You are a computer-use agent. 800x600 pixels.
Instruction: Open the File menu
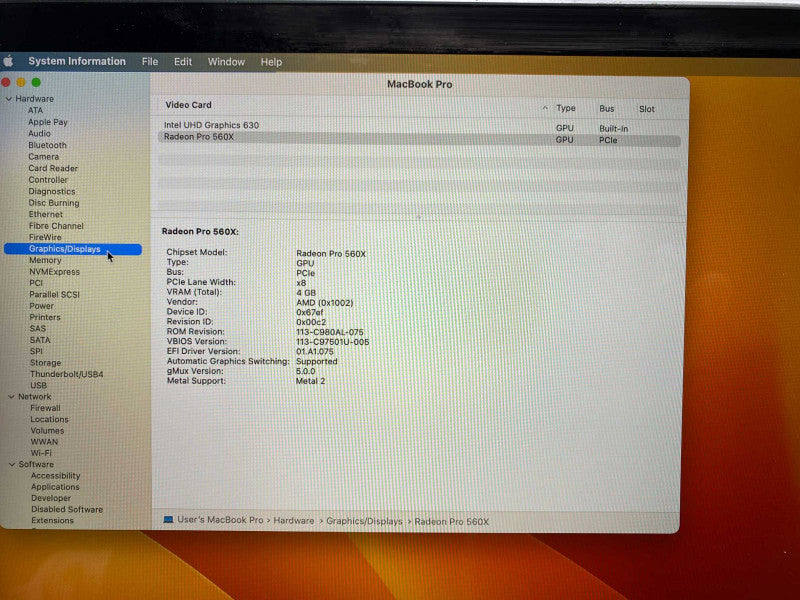pyautogui.click(x=149, y=62)
